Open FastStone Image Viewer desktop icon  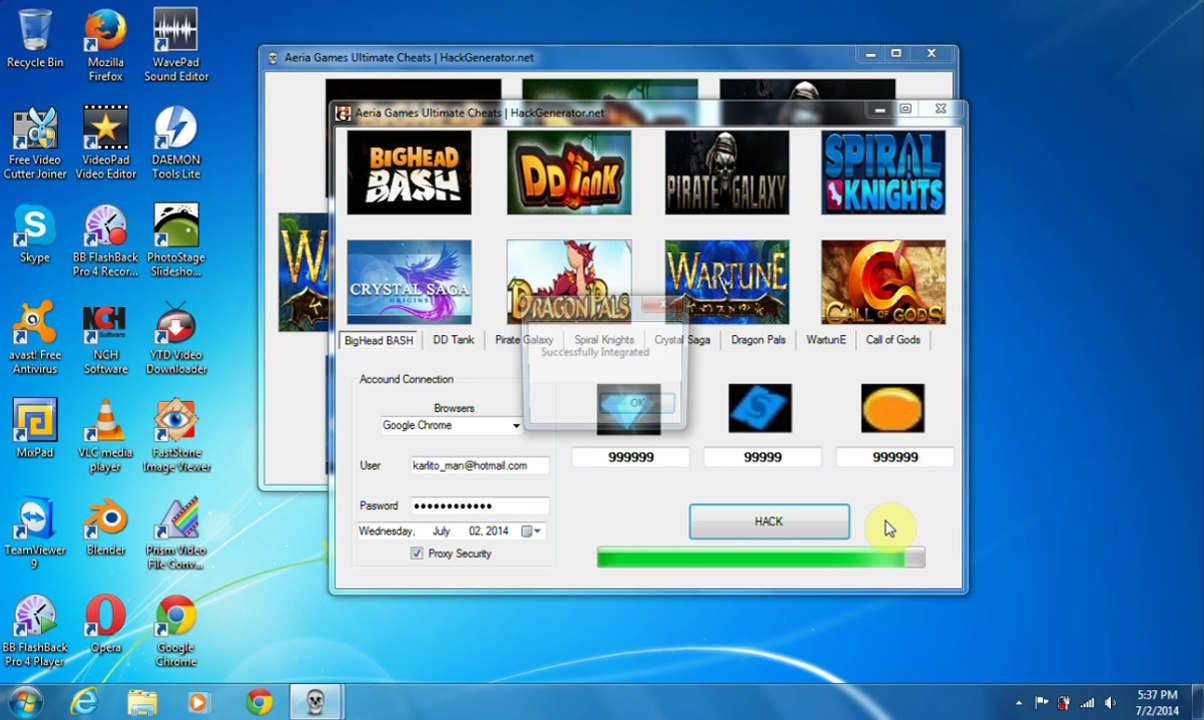[176, 436]
